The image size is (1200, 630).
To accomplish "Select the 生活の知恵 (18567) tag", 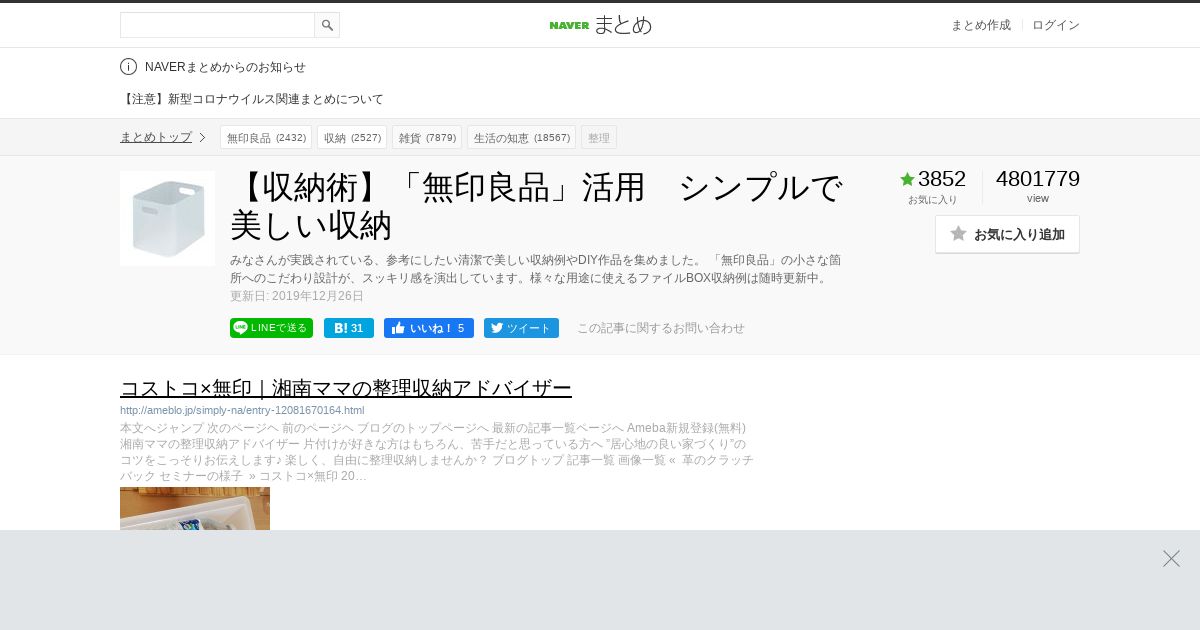I will pos(521,137).
